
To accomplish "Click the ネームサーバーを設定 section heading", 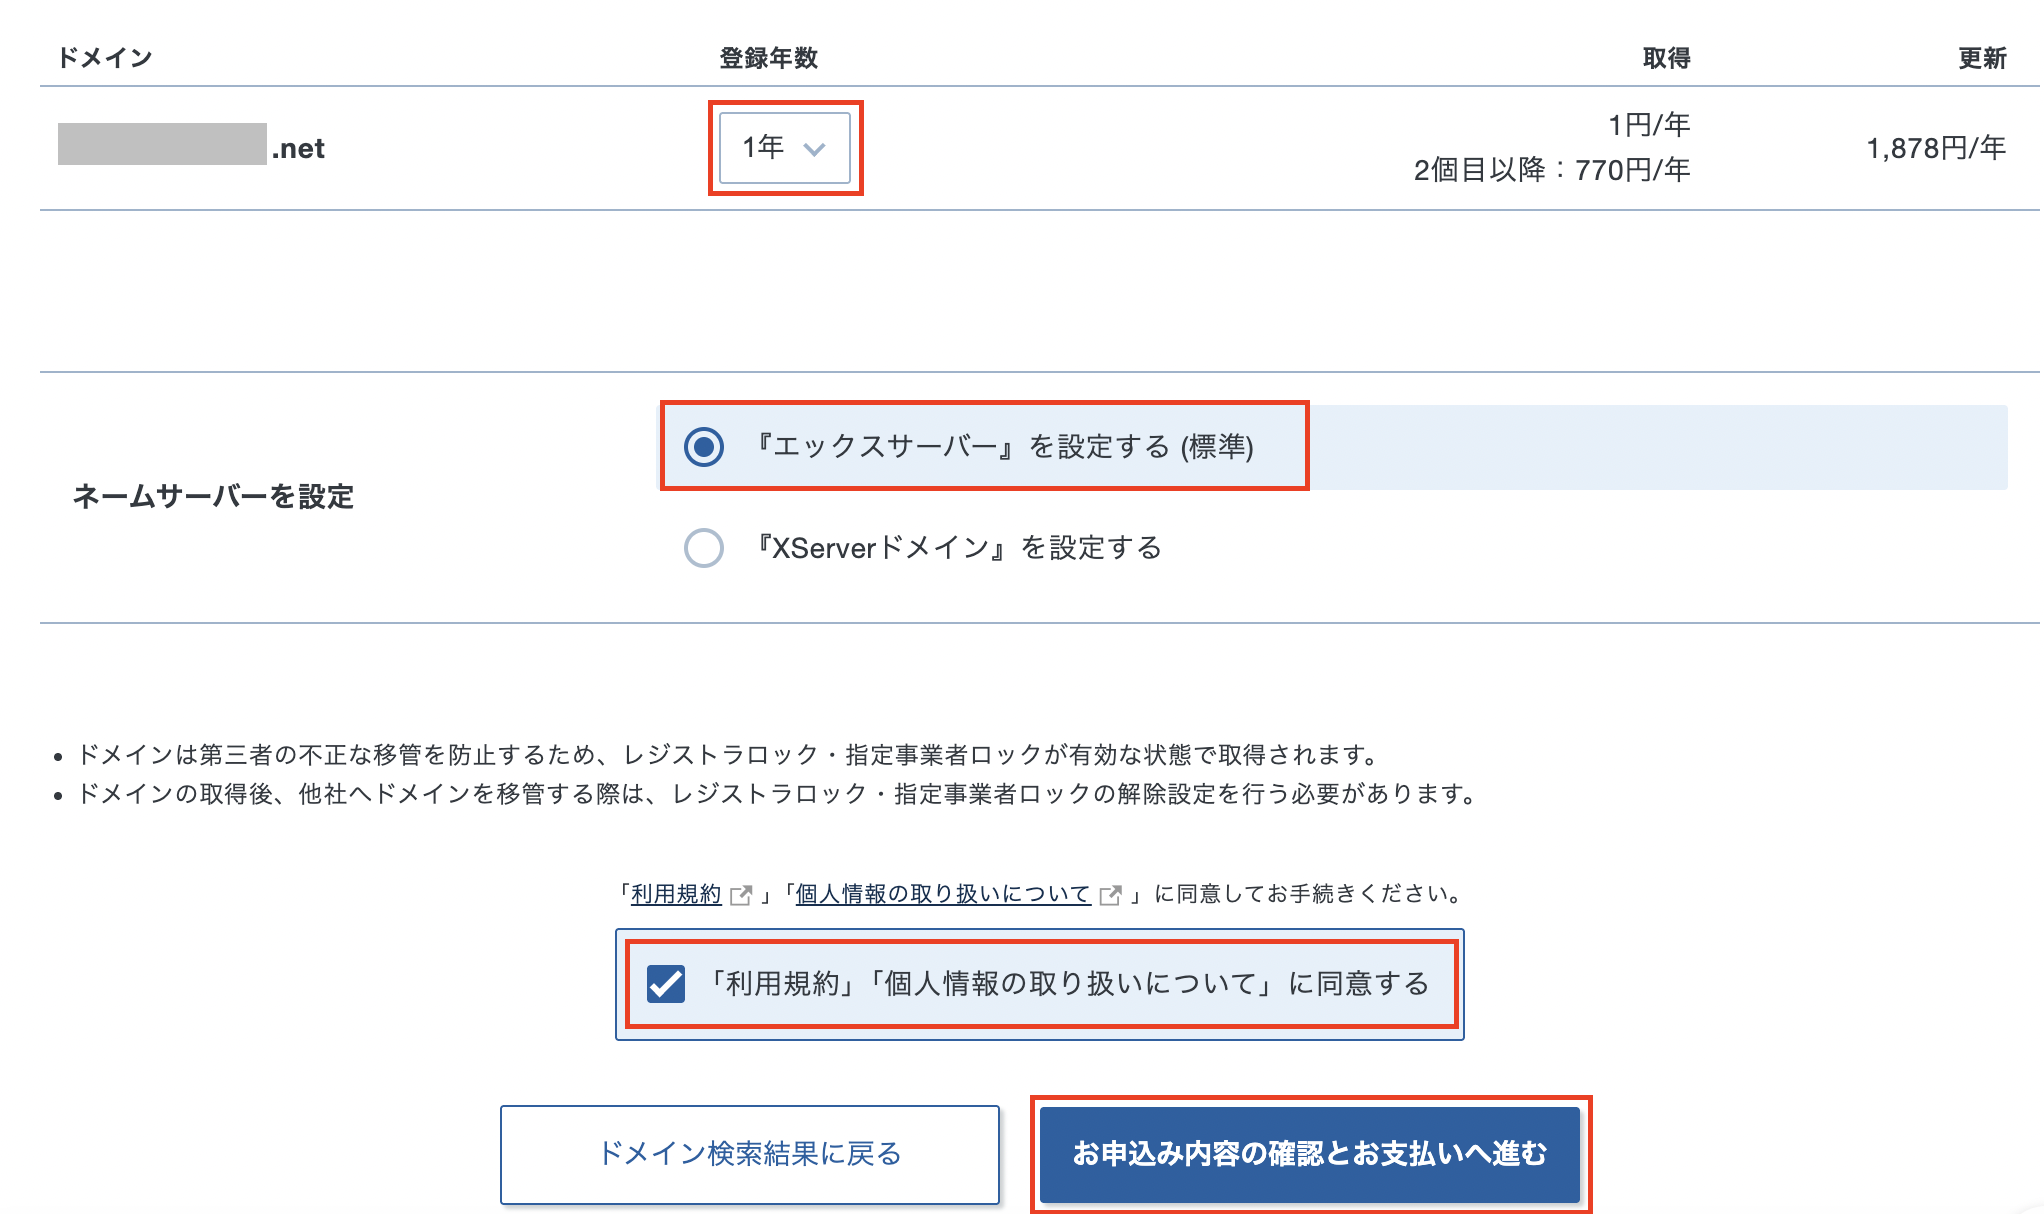I will click(213, 497).
